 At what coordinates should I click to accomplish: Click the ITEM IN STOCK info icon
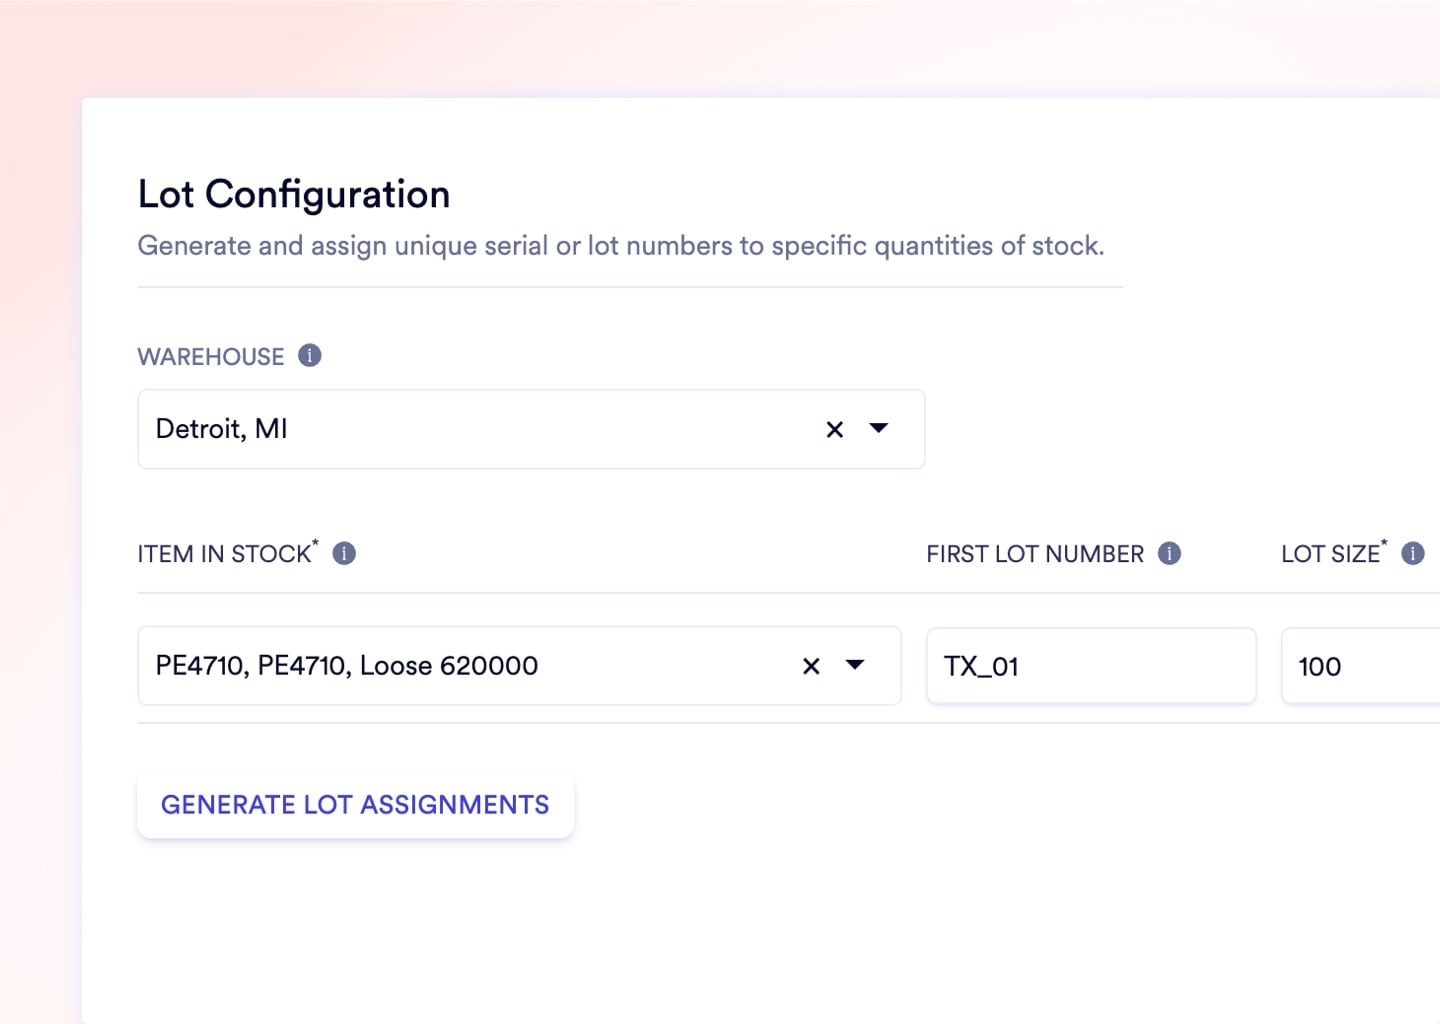point(344,553)
